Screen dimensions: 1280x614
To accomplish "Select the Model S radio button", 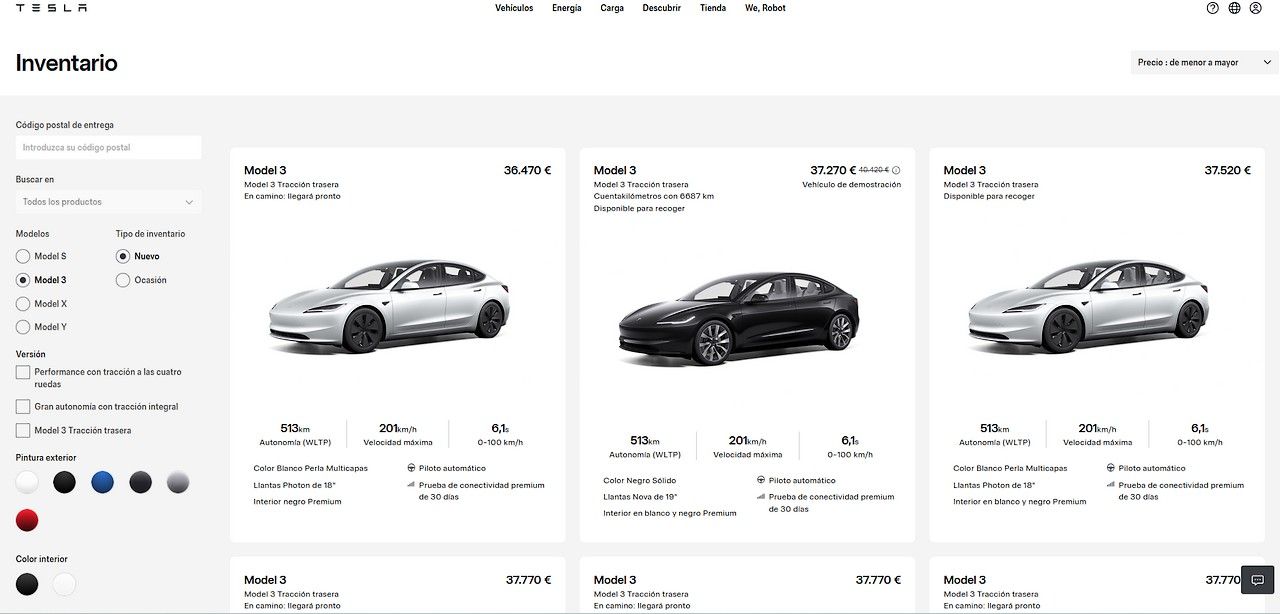I will click(x=23, y=257).
